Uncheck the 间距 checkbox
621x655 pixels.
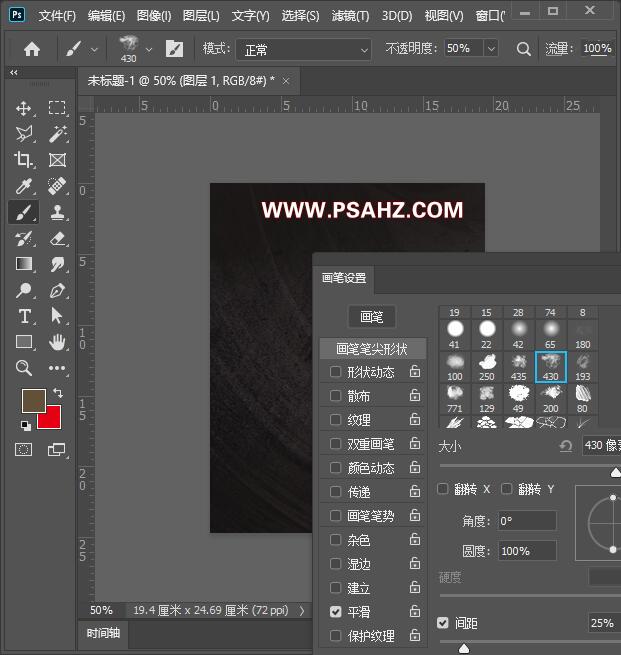tap(443, 623)
